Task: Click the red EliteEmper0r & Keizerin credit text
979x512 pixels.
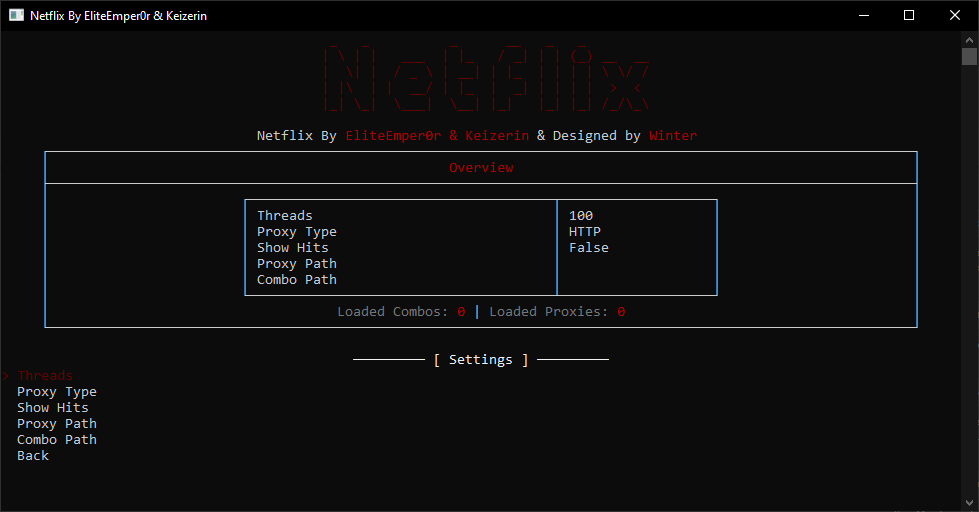Action: (x=437, y=135)
